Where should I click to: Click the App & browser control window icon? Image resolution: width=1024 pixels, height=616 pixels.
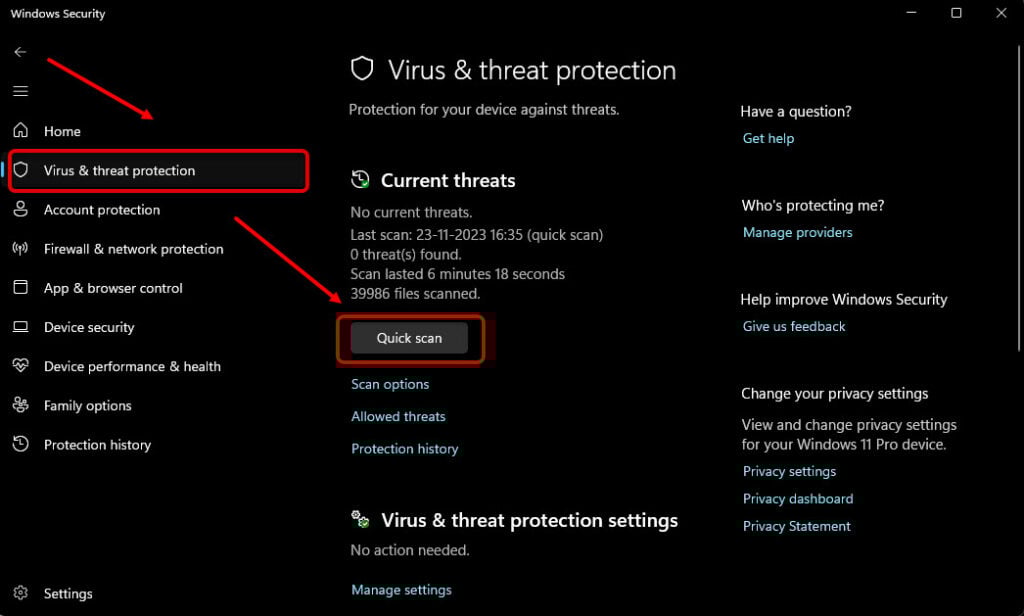(20, 287)
